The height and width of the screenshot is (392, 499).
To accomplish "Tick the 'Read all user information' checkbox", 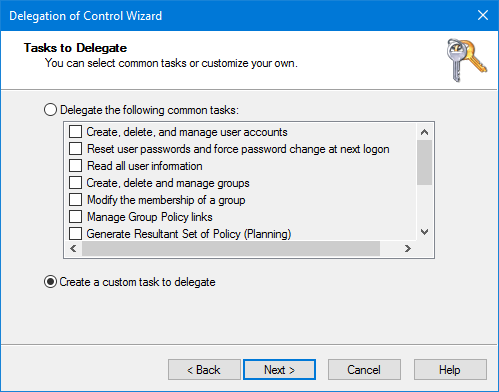I will 75,166.
